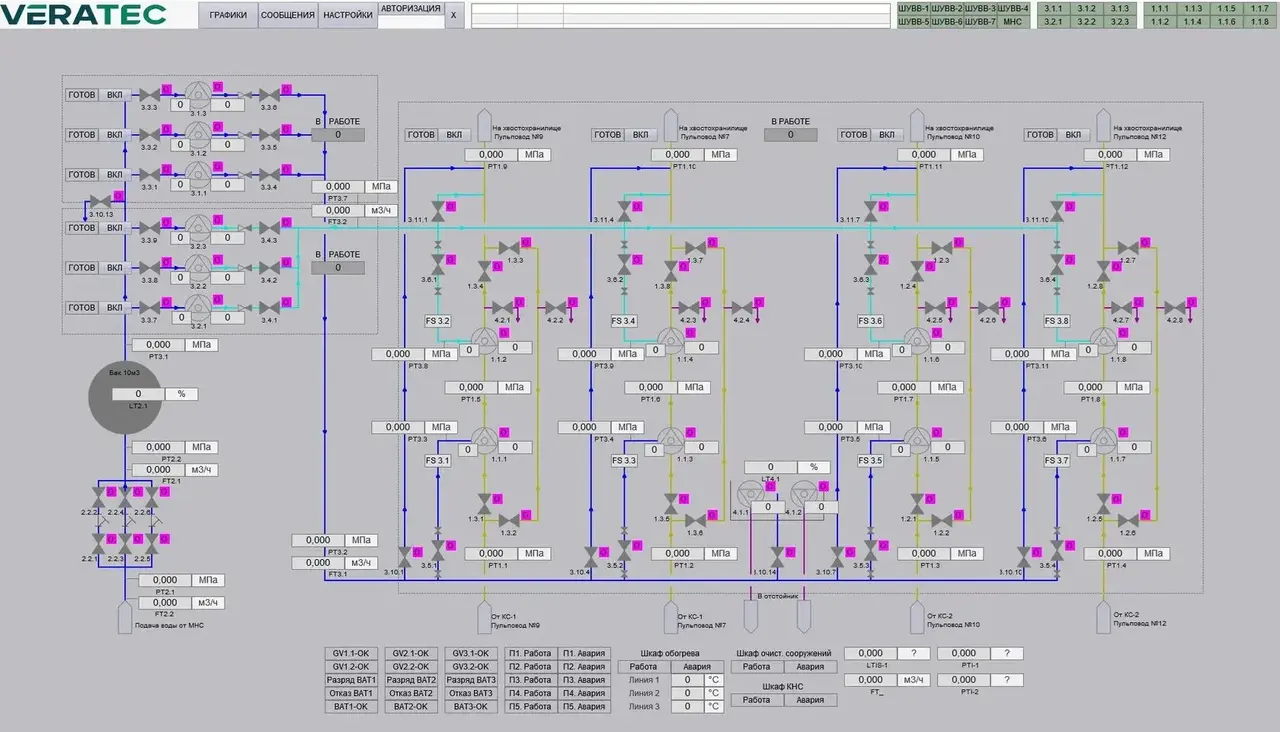Screen dimensions: 1280x732
Task: Click pump 1.1.2 icon
Action: point(485,340)
